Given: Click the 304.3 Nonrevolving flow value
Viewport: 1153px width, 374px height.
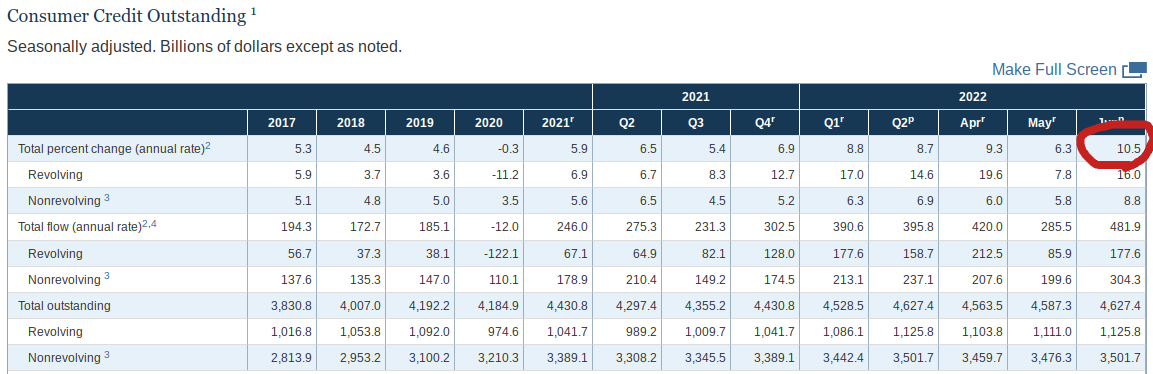Looking at the screenshot, I should click(x=1126, y=280).
